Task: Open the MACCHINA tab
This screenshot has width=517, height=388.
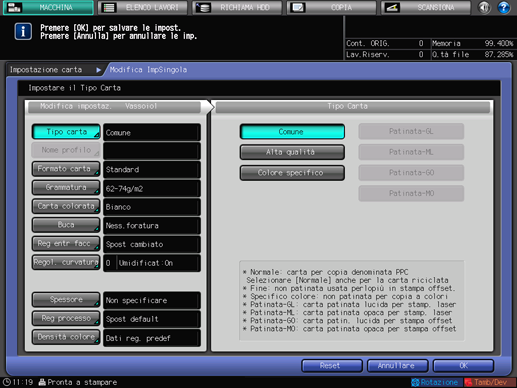Action: click(x=48, y=7)
